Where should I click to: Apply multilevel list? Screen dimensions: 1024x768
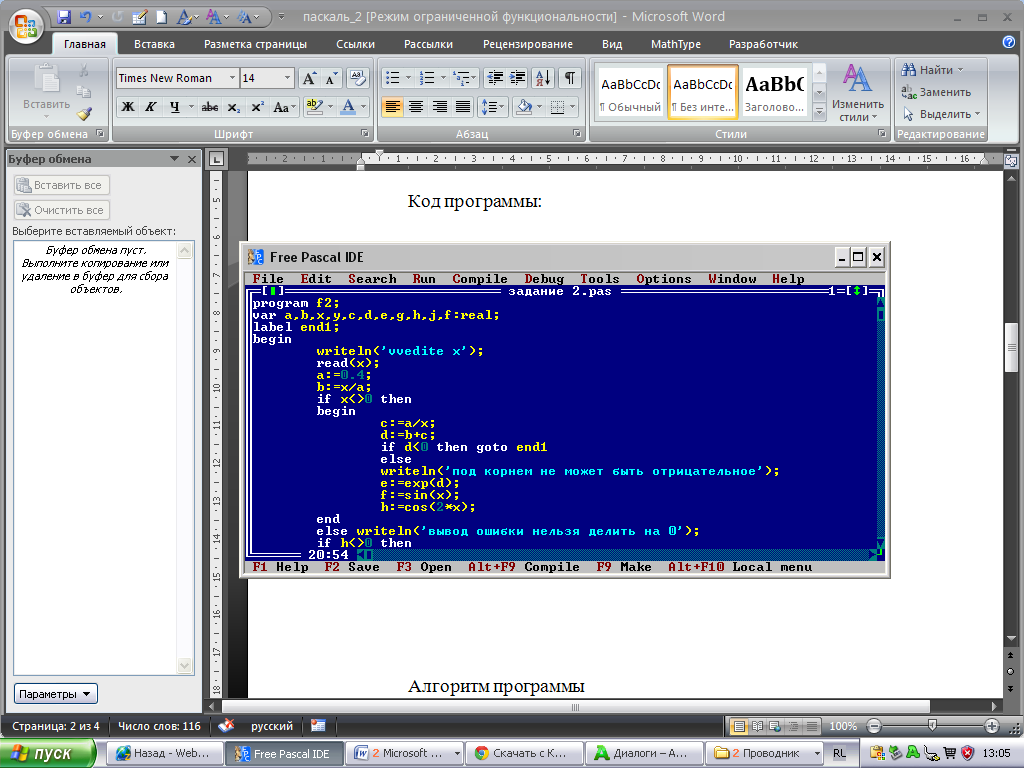[461, 78]
